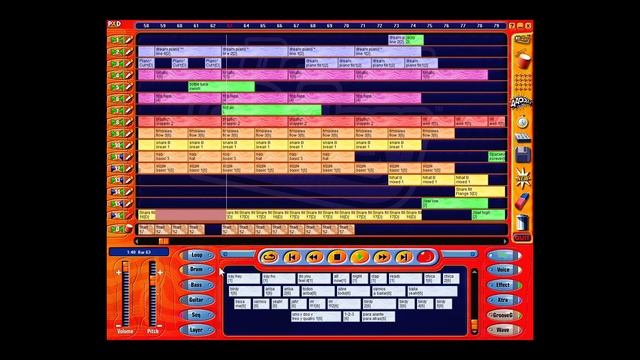The height and width of the screenshot is (360, 640).
Task: Click the red marker icon on track 16
Action: tap(129, 215)
